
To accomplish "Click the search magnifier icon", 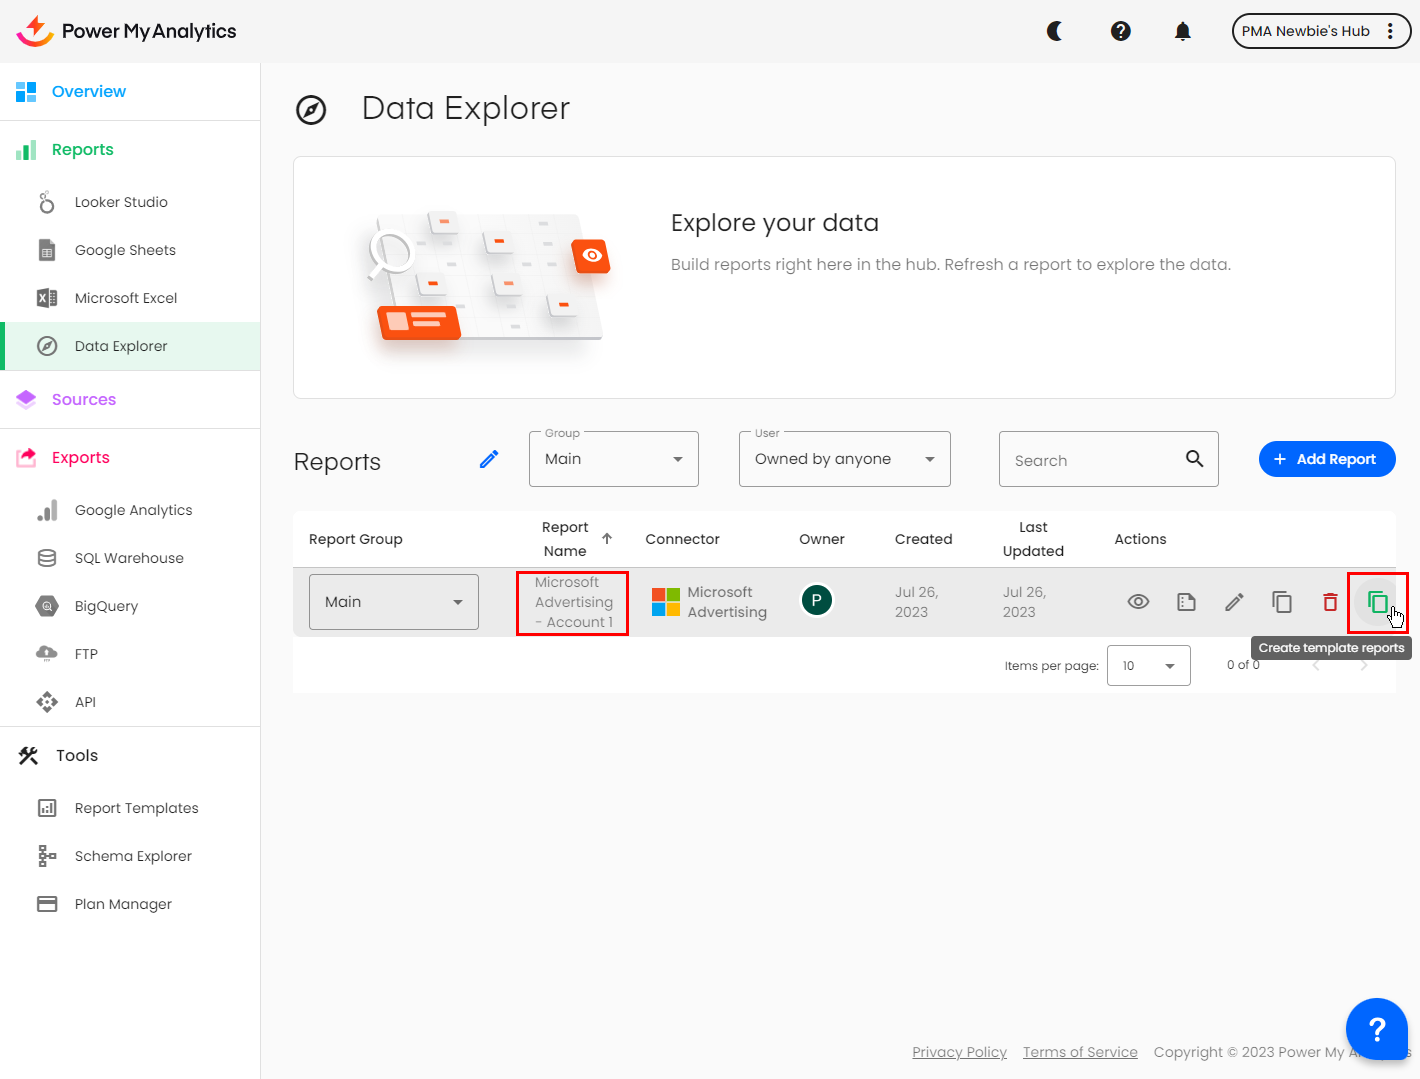I will coord(1194,459).
